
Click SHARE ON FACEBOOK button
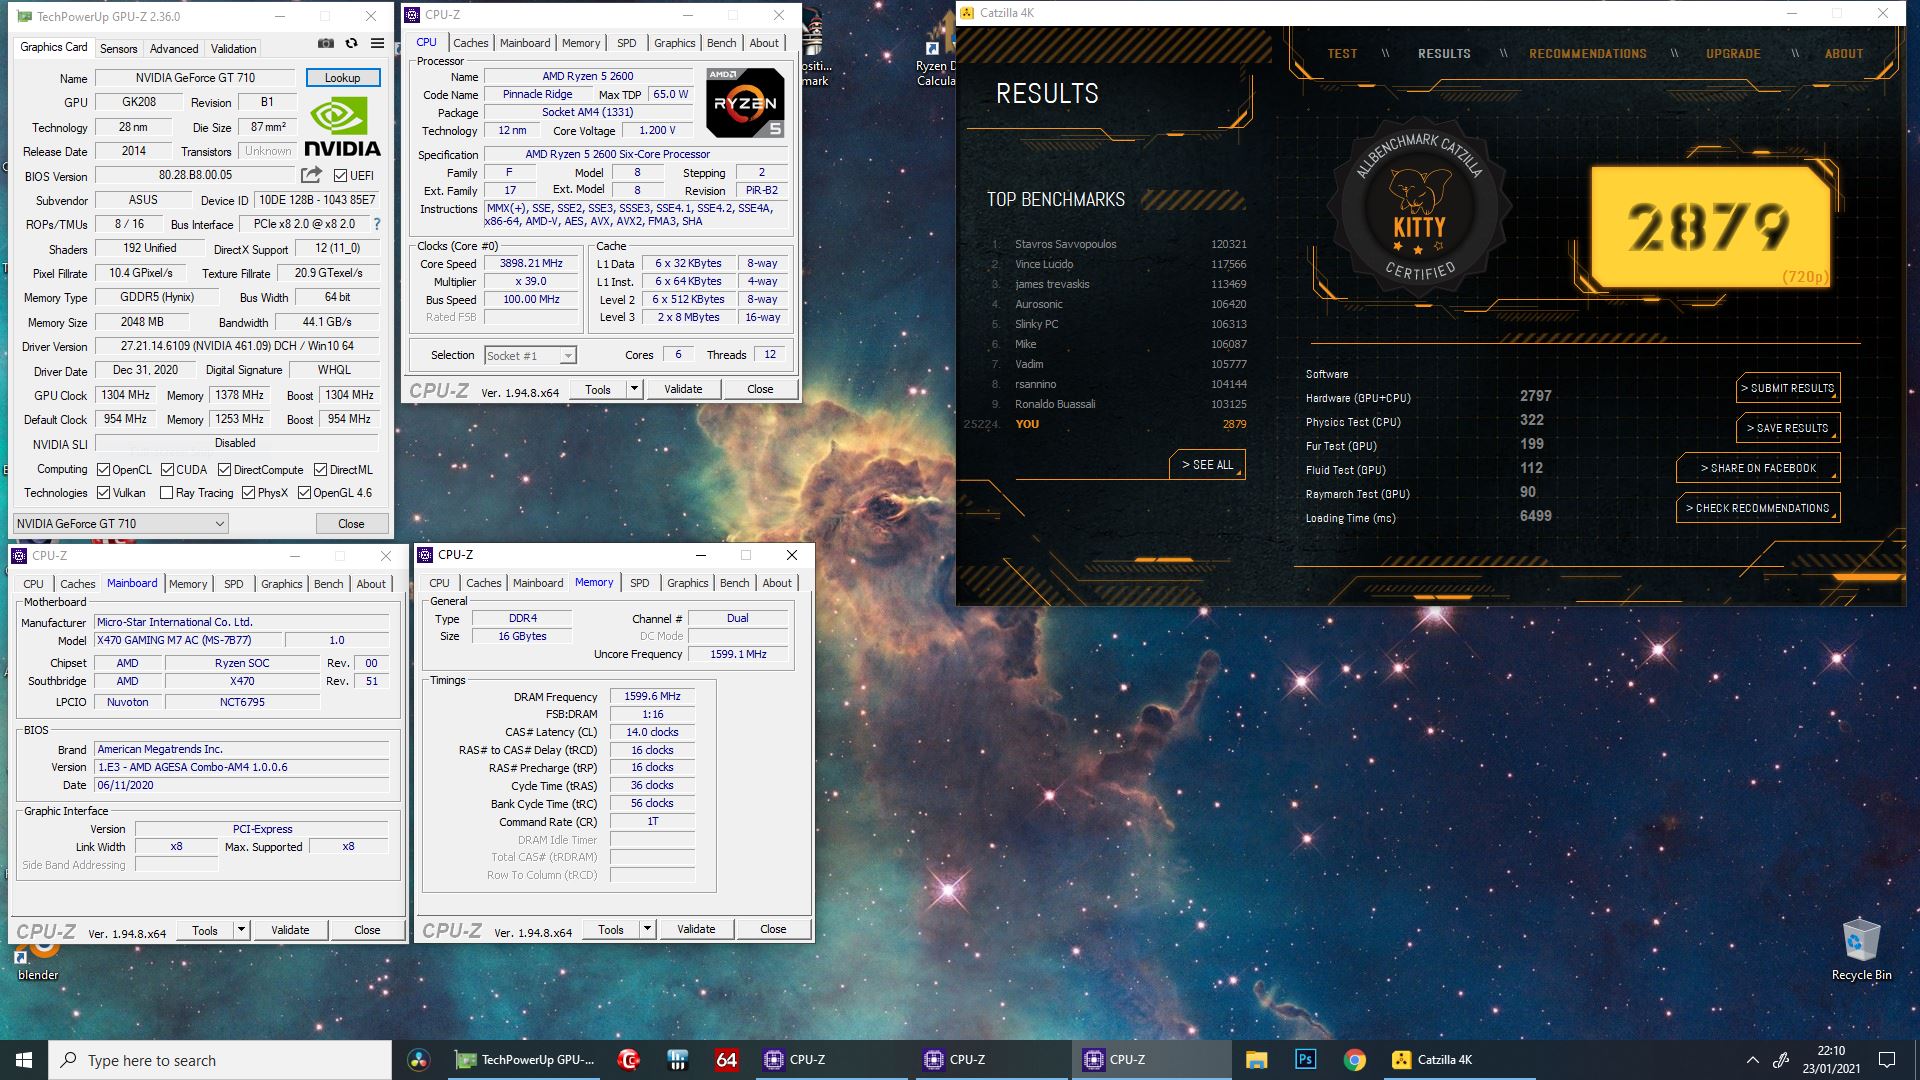(1758, 468)
